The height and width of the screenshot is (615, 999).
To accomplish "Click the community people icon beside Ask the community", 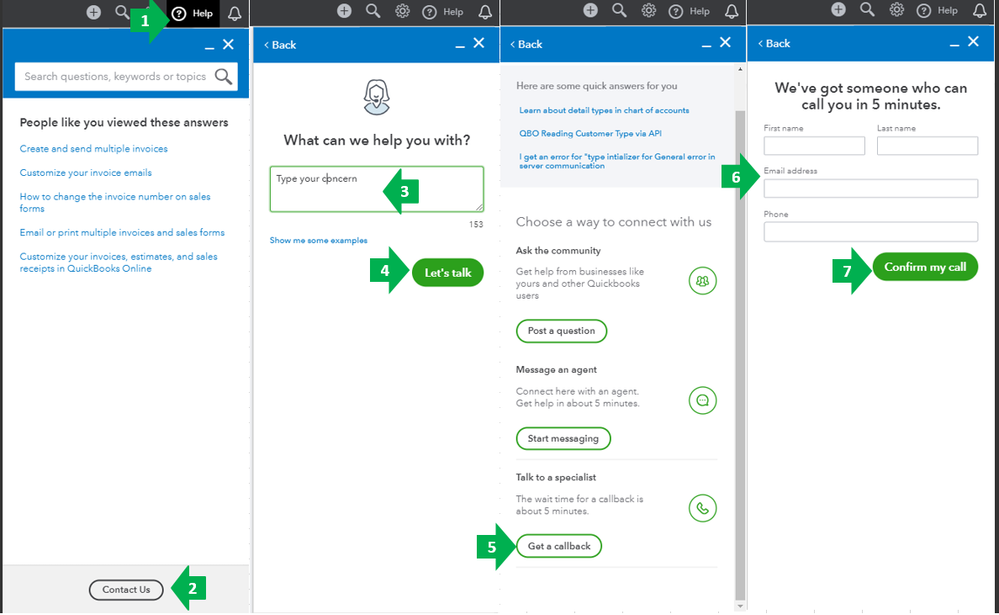I will (702, 281).
